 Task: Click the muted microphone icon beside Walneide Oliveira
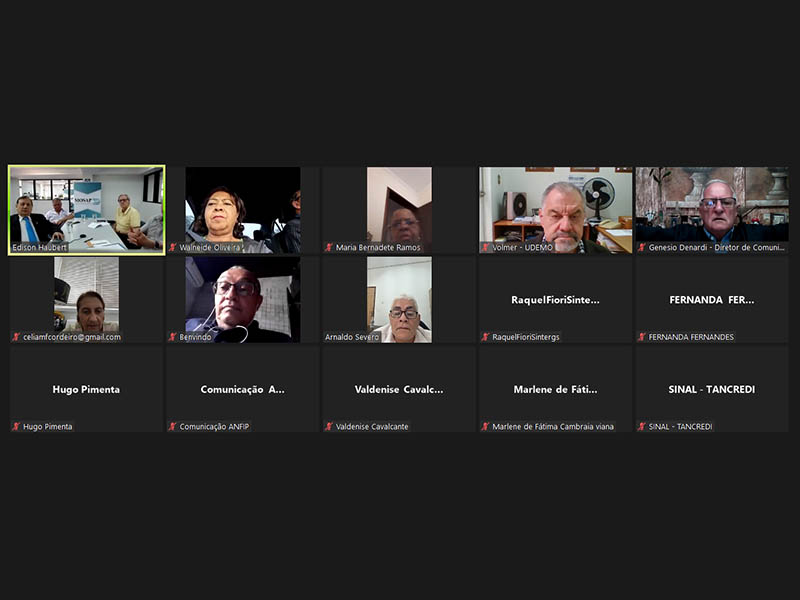click(x=173, y=247)
